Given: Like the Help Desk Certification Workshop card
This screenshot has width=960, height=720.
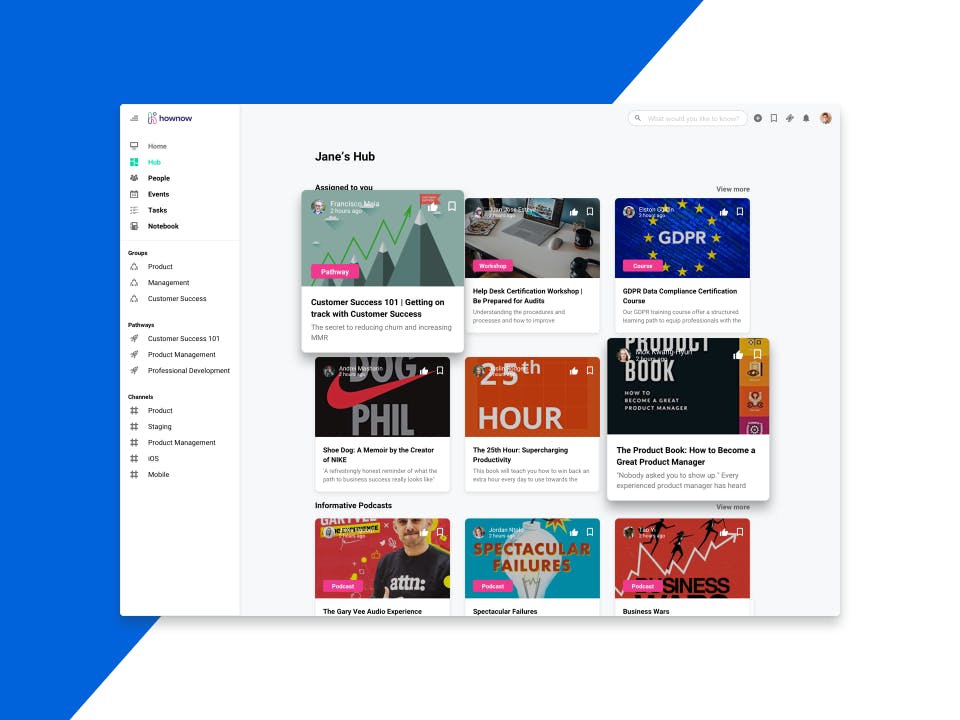Looking at the screenshot, I should pyautogui.click(x=574, y=212).
